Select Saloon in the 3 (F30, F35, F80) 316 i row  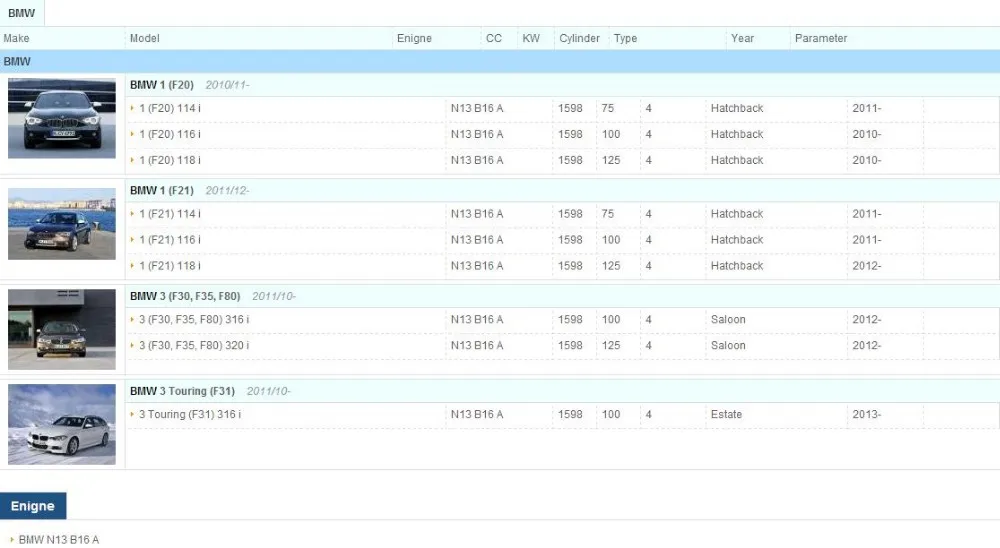[728, 320]
